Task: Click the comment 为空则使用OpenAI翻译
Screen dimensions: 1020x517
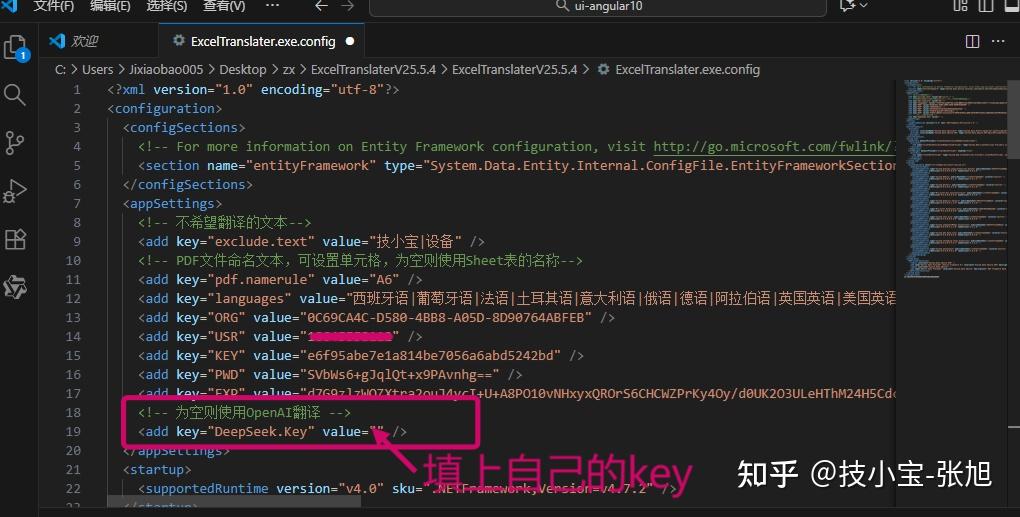Action: [x=247, y=412]
